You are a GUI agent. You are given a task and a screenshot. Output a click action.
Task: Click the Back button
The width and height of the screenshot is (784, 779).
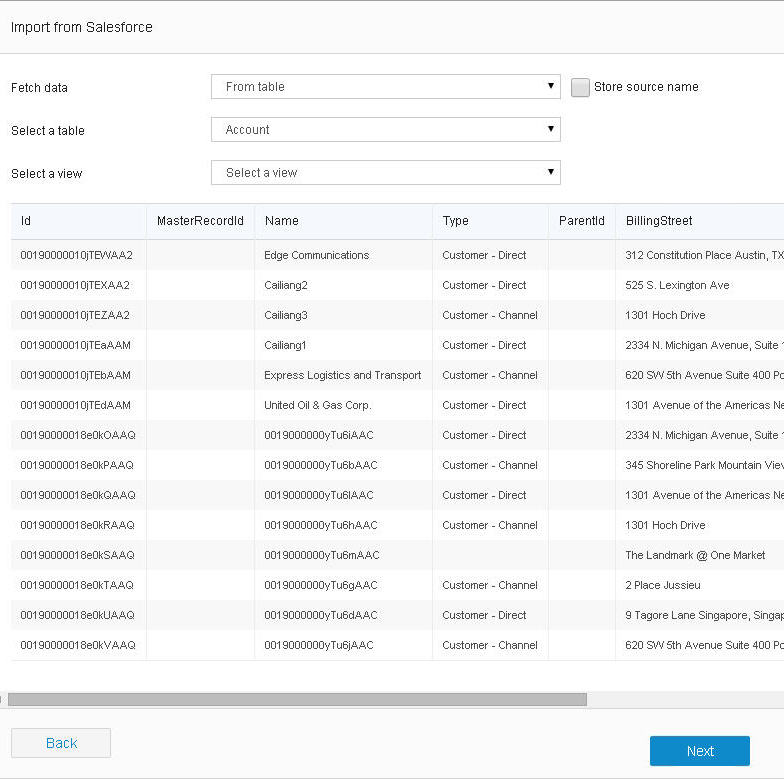point(61,743)
